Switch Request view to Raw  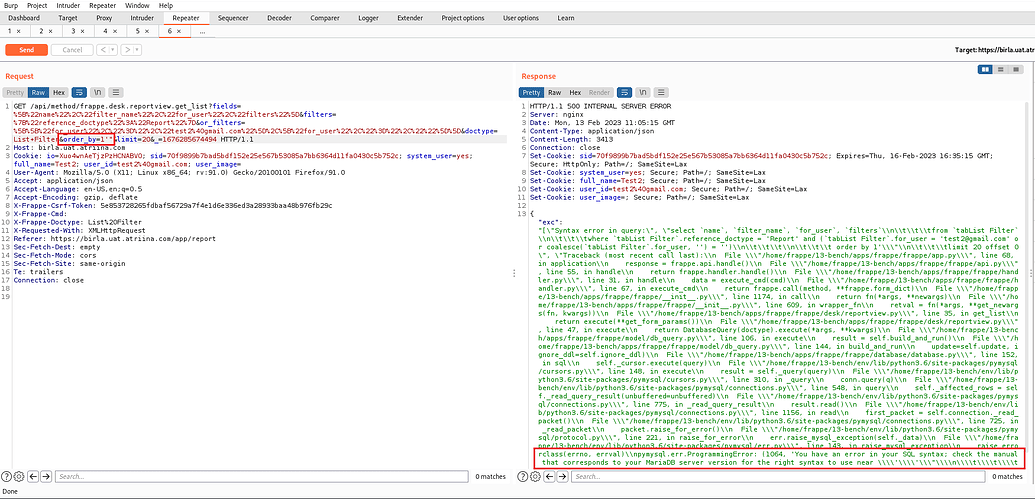[39, 92]
